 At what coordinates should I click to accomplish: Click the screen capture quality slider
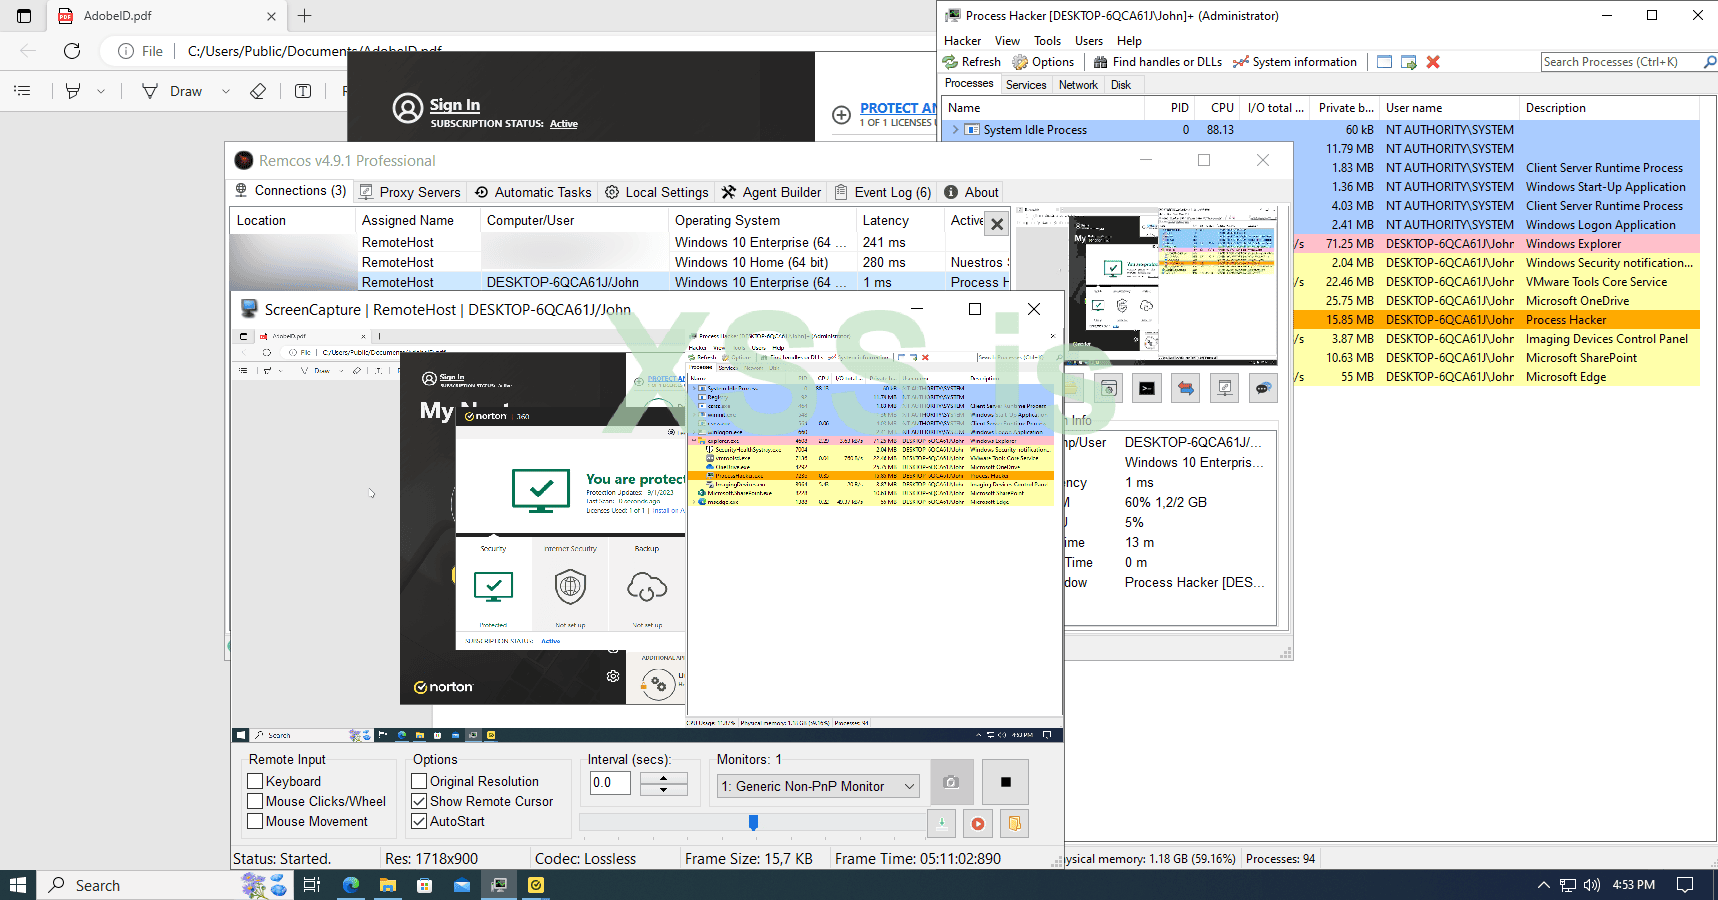click(x=753, y=822)
